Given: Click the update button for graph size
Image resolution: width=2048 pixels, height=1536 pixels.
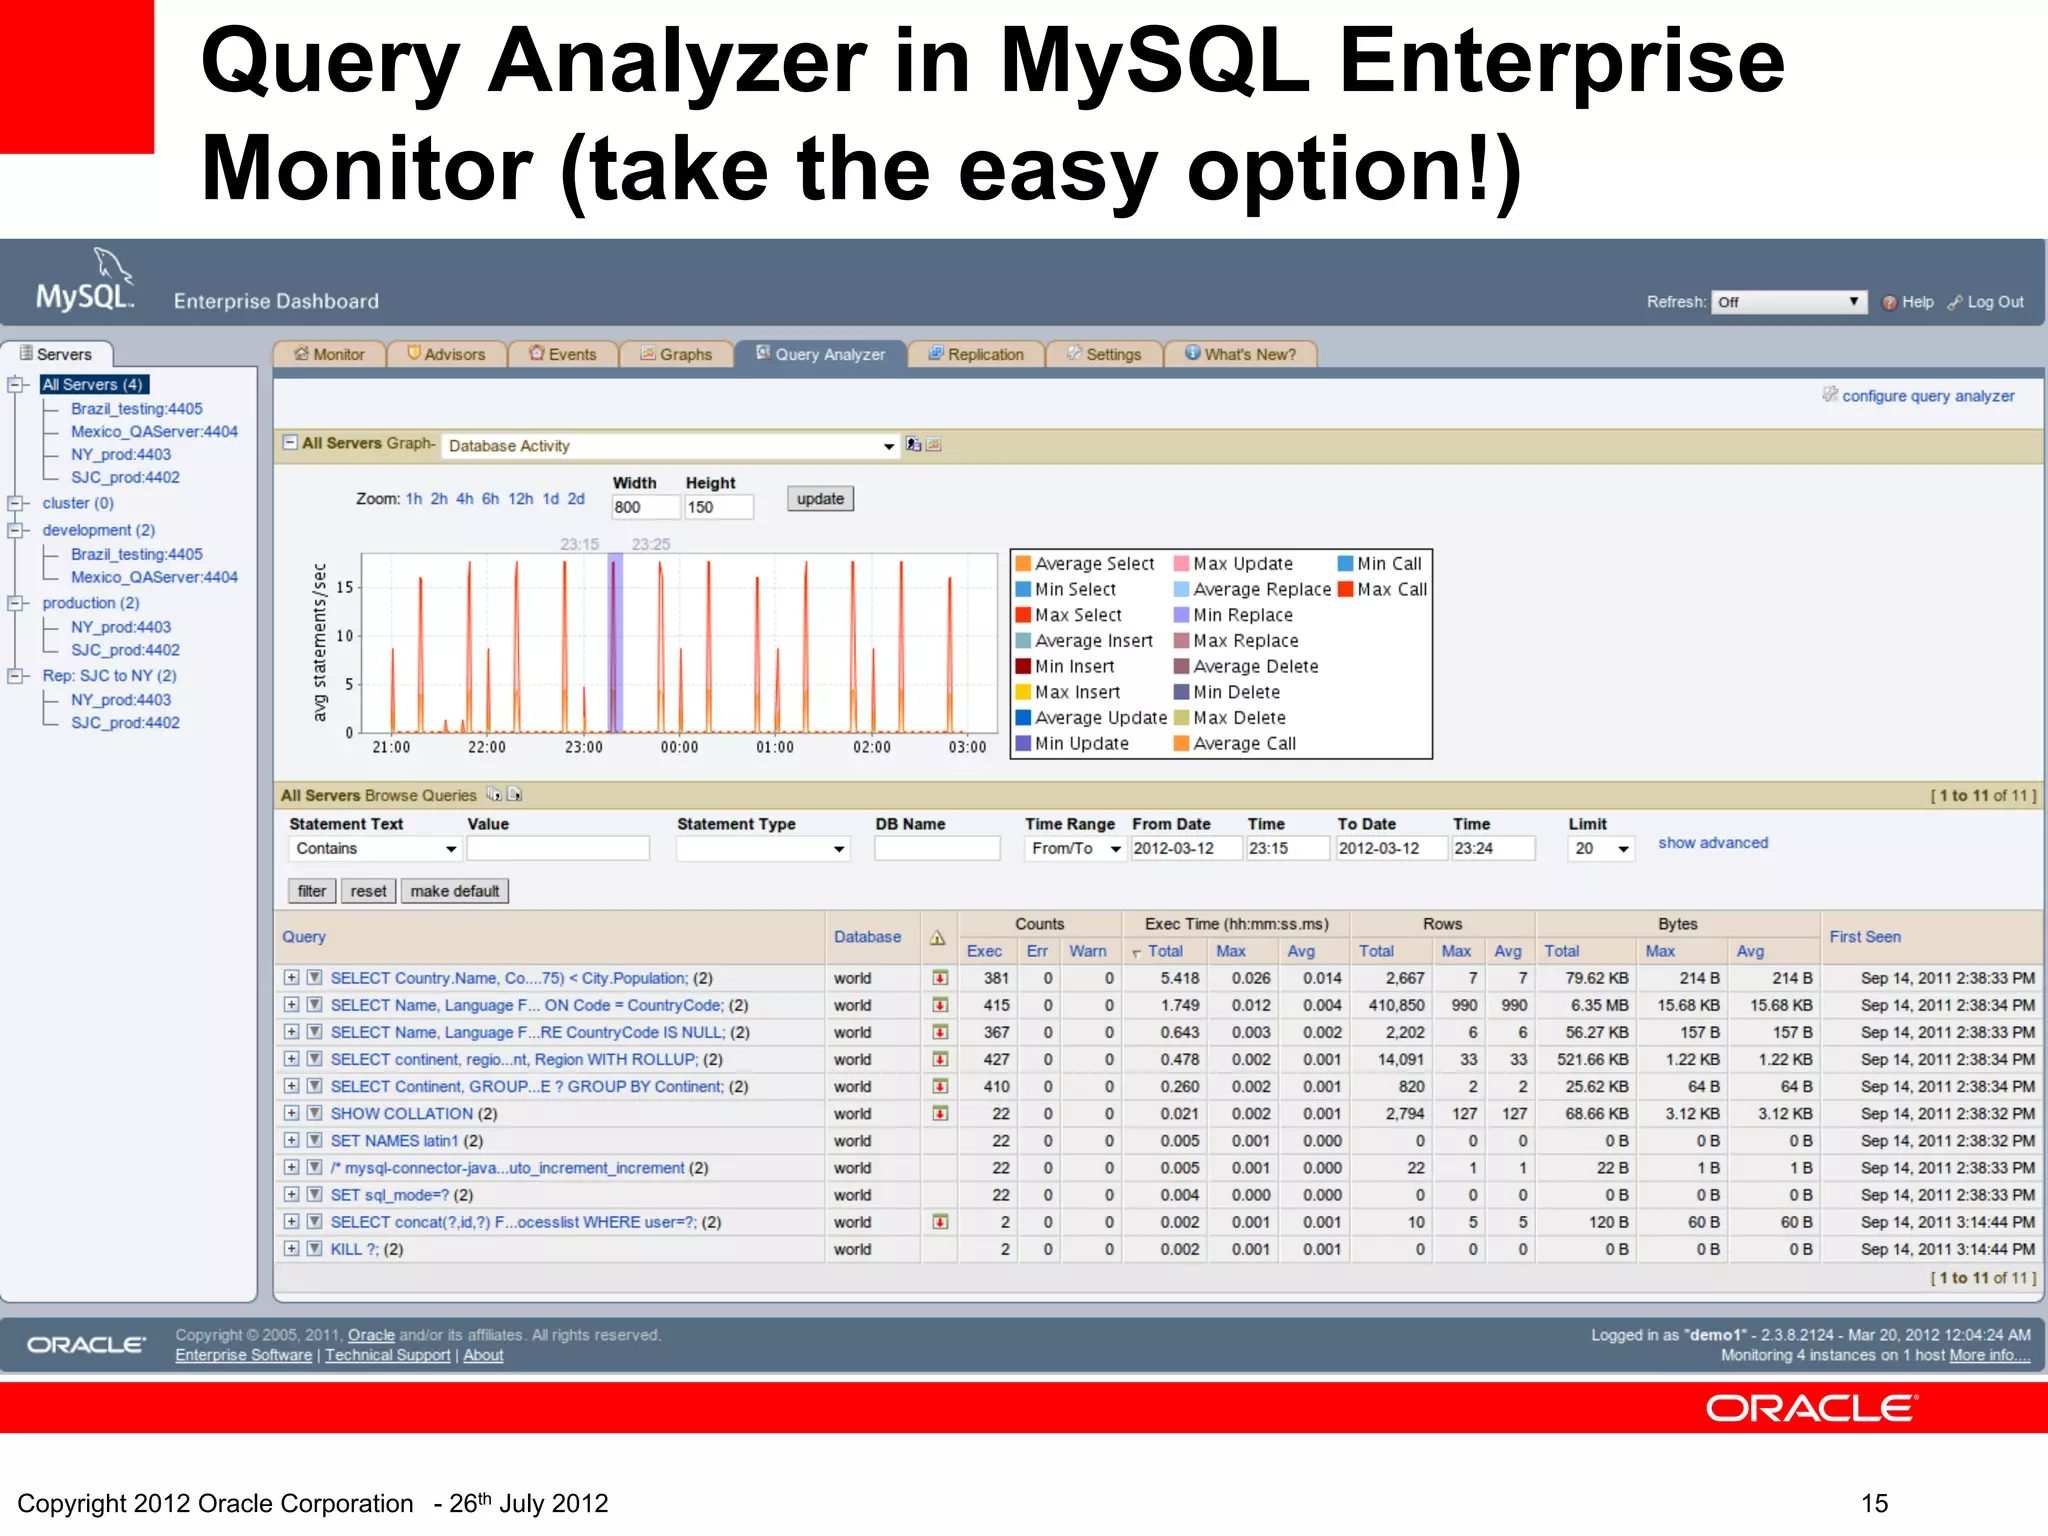Looking at the screenshot, I should (820, 498).
